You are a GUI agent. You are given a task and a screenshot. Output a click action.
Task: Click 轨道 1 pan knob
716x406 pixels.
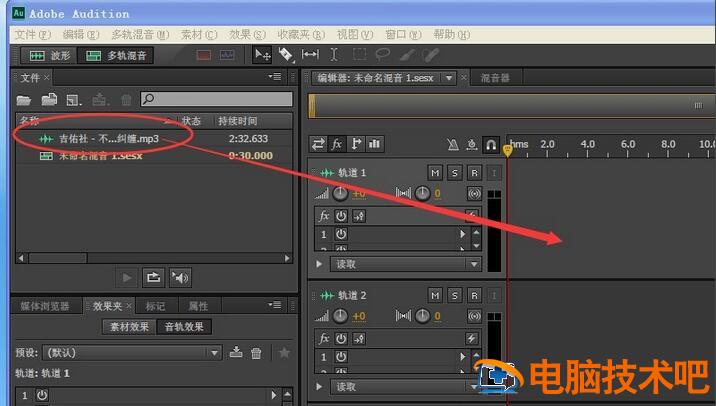pyautogui.click(x=422, y=194)
